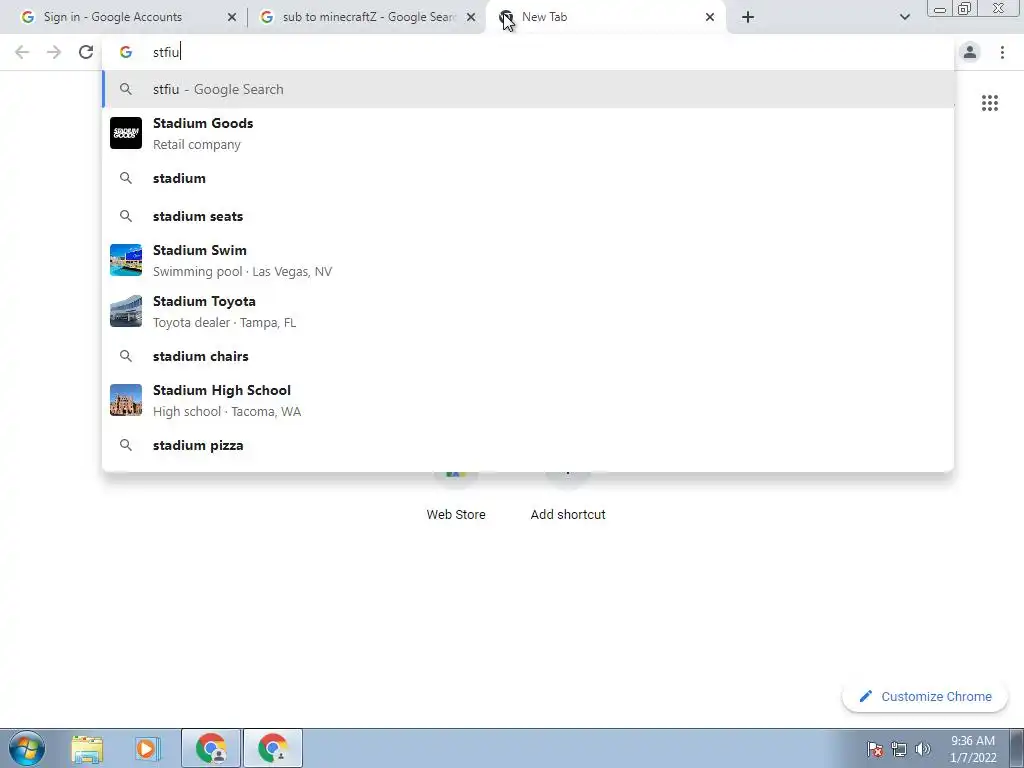Switch to second Chrome taskbar window
The height and width of the screenshot is (768, 1024).
(x=273, y=748)
